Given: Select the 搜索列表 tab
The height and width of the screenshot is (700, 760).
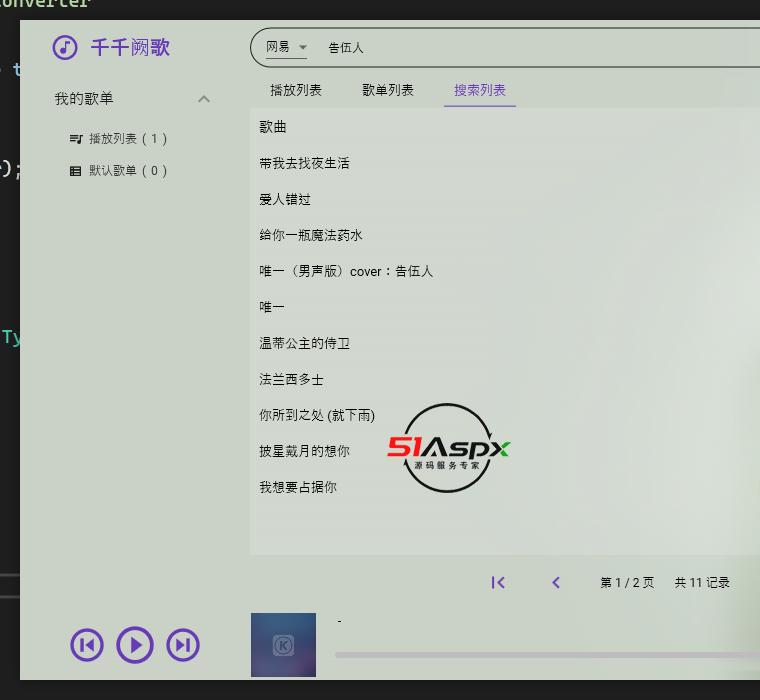Looking at the screenshot, I should coord(480,90).
